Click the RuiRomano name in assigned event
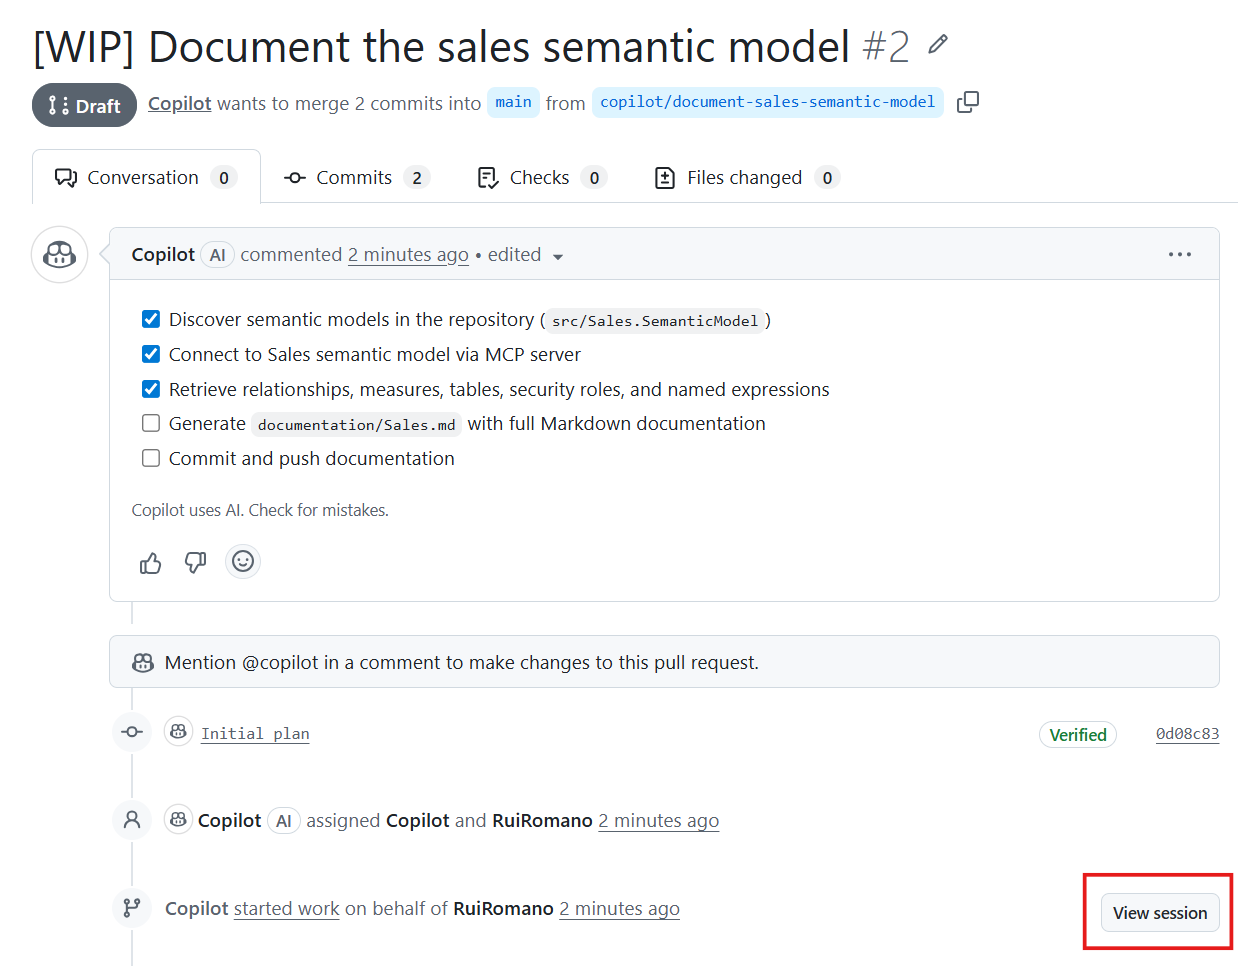 click(x=542, y=821)
